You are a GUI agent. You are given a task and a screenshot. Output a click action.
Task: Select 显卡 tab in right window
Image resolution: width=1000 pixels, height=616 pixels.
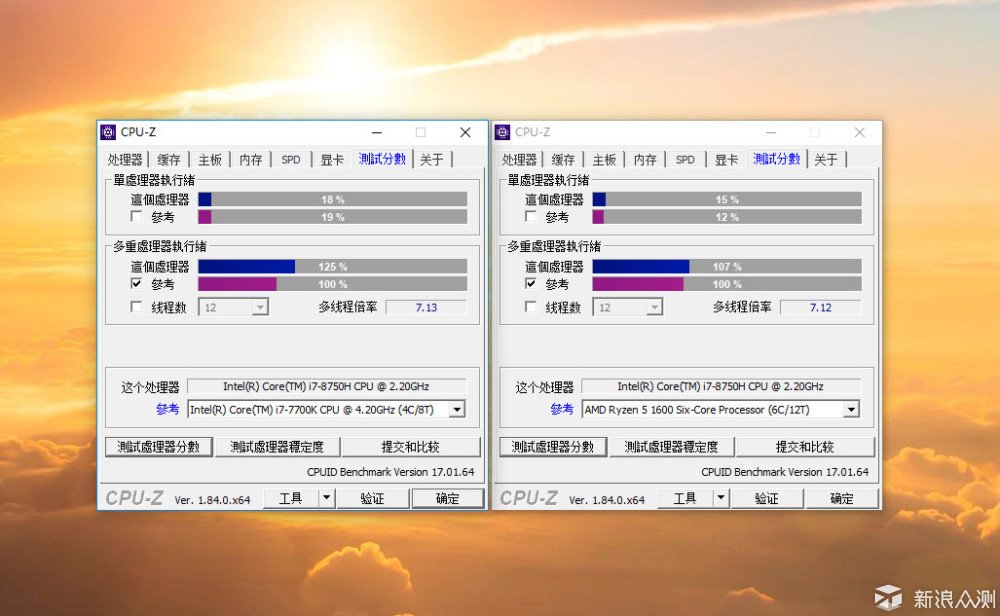726,159
